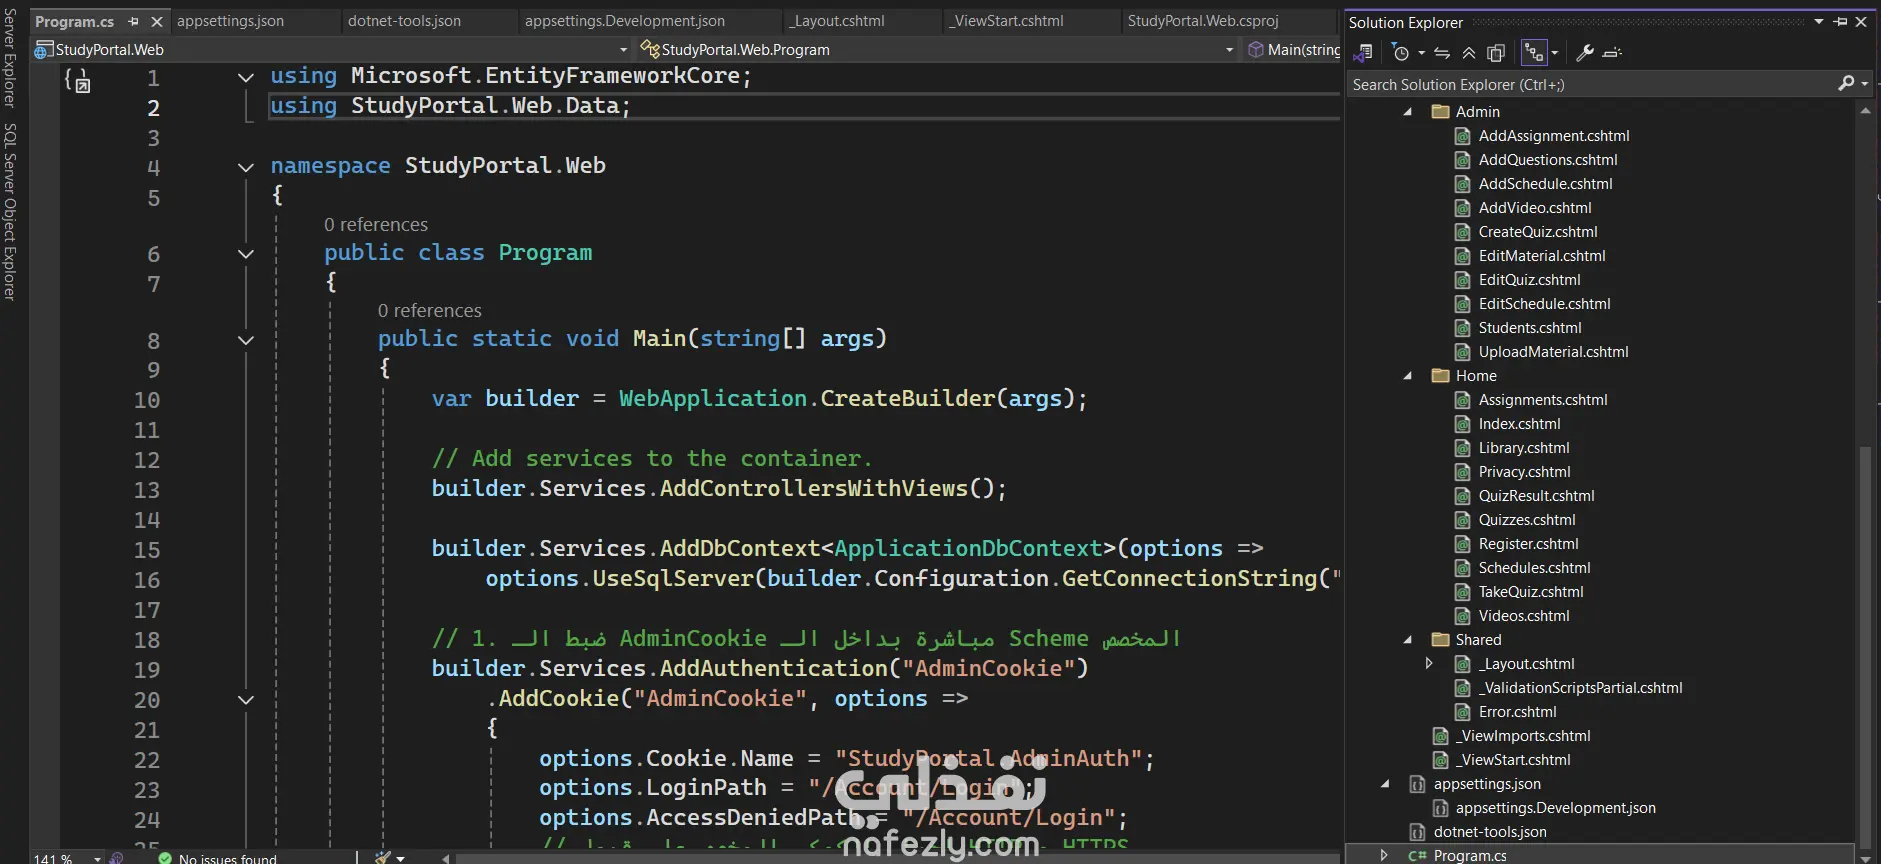Click the file braces indicator icon in margin

(77, 80)
